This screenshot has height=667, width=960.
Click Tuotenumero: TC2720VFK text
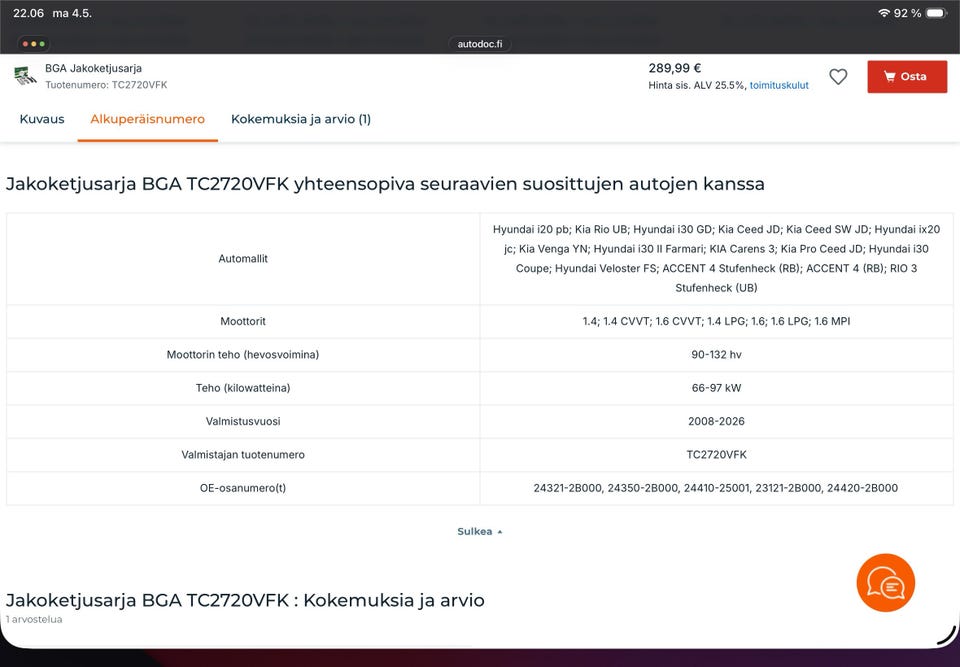106,85
